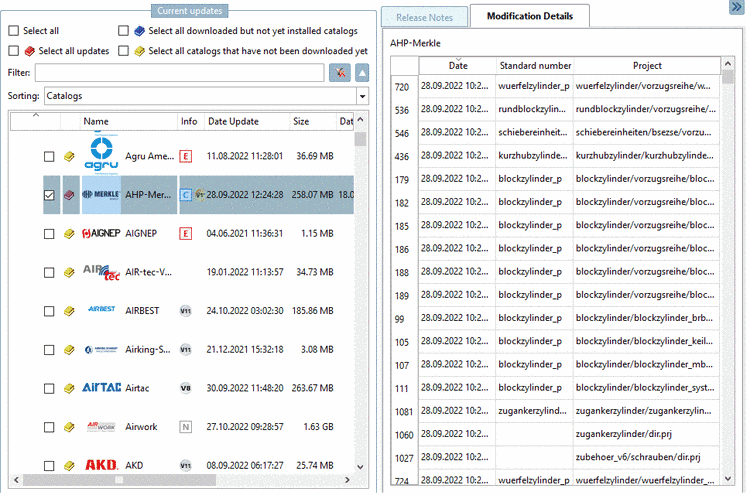750x495 pixels.
Task: Select row 720 wuerfelzylinder_p in details
Action: [x=556, y=86]
